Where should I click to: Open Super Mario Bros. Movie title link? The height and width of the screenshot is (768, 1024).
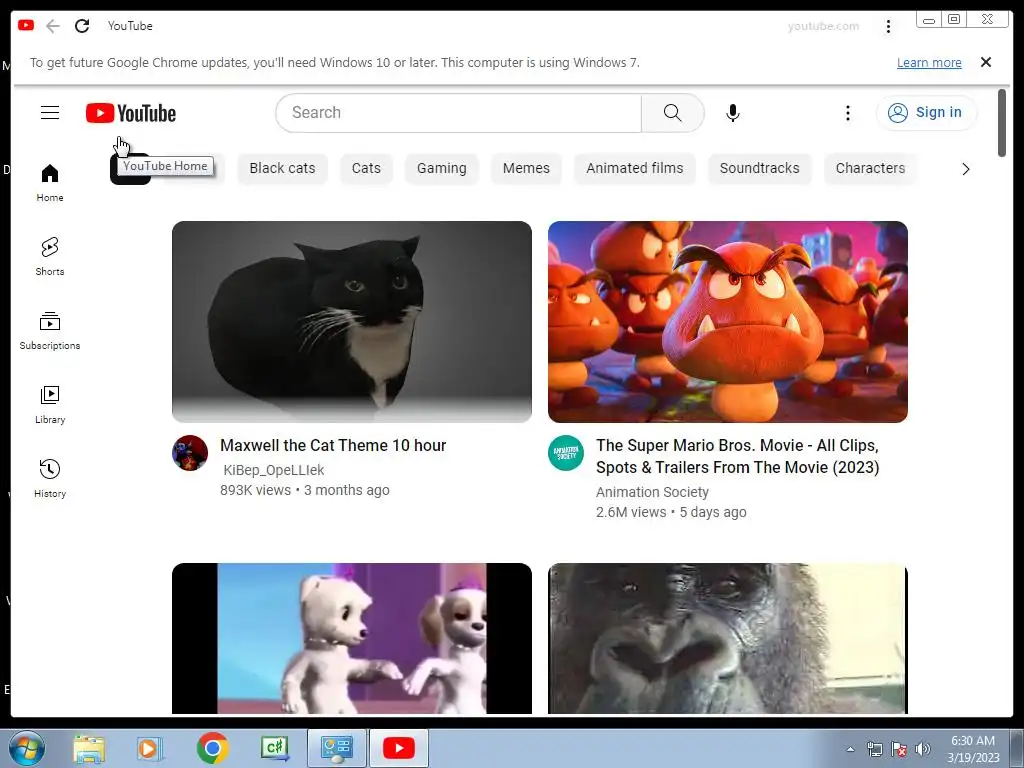click(x=737, y=456)
